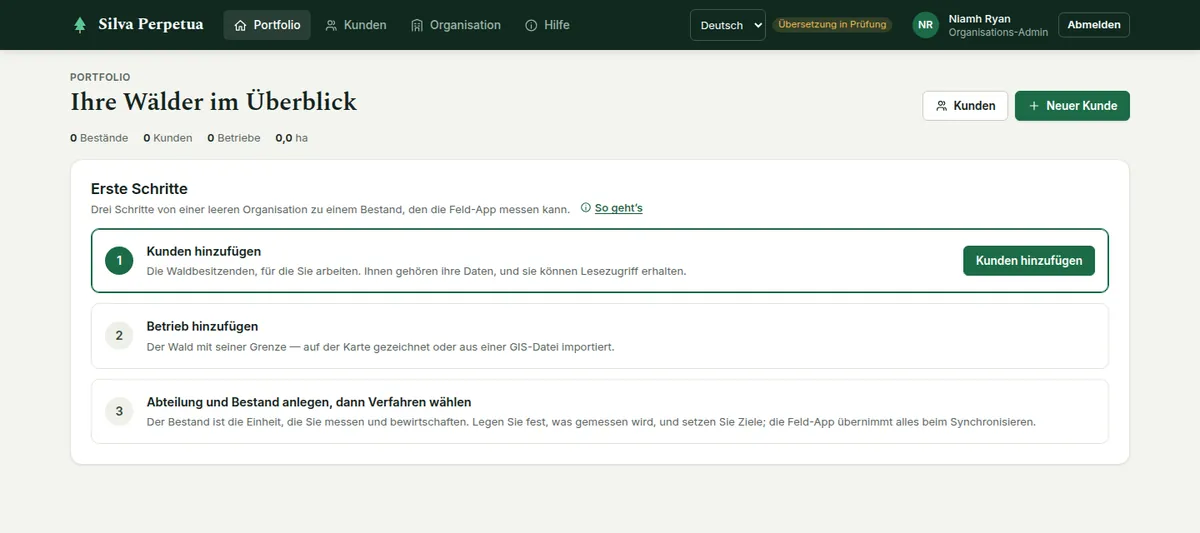The height and width of the screenshot is (533, 1200).
Task: Click the Ihre Wälder im Überblick heading
Action: pyautogui.click(x=213, y=102)
